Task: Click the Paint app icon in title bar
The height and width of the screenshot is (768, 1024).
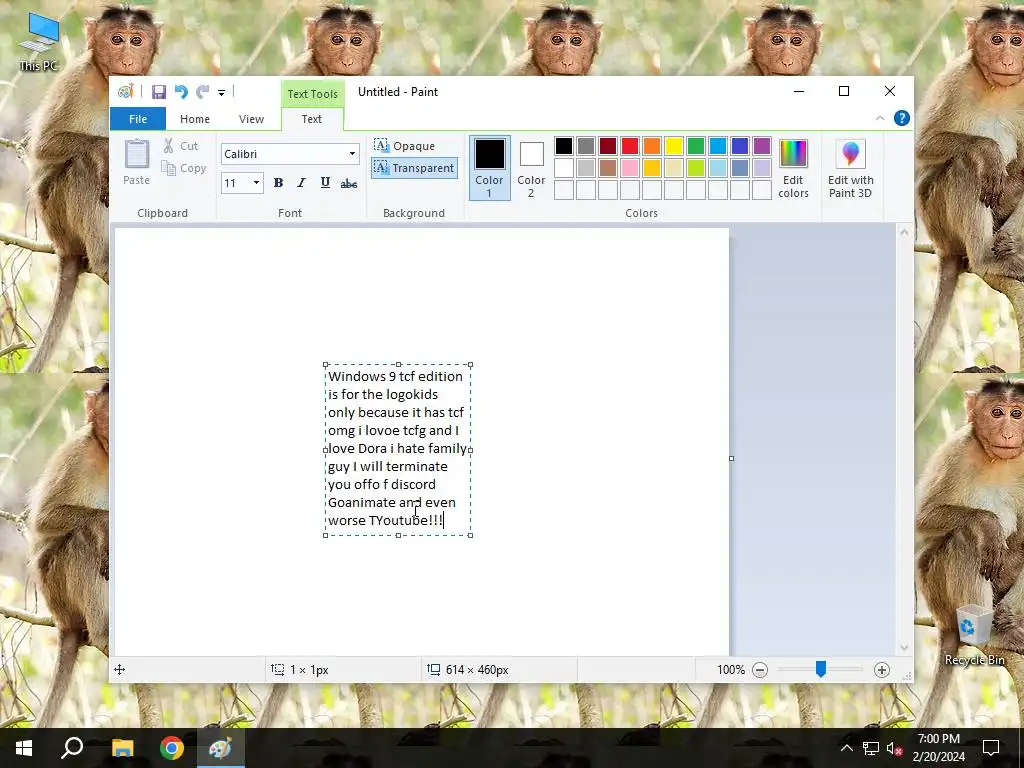Action: [x=125, y=92]
